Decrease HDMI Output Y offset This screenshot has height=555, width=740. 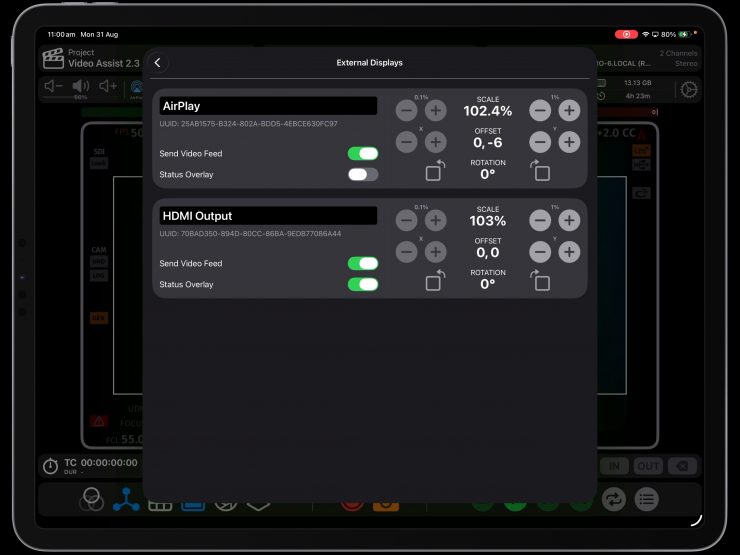(540, 252)
